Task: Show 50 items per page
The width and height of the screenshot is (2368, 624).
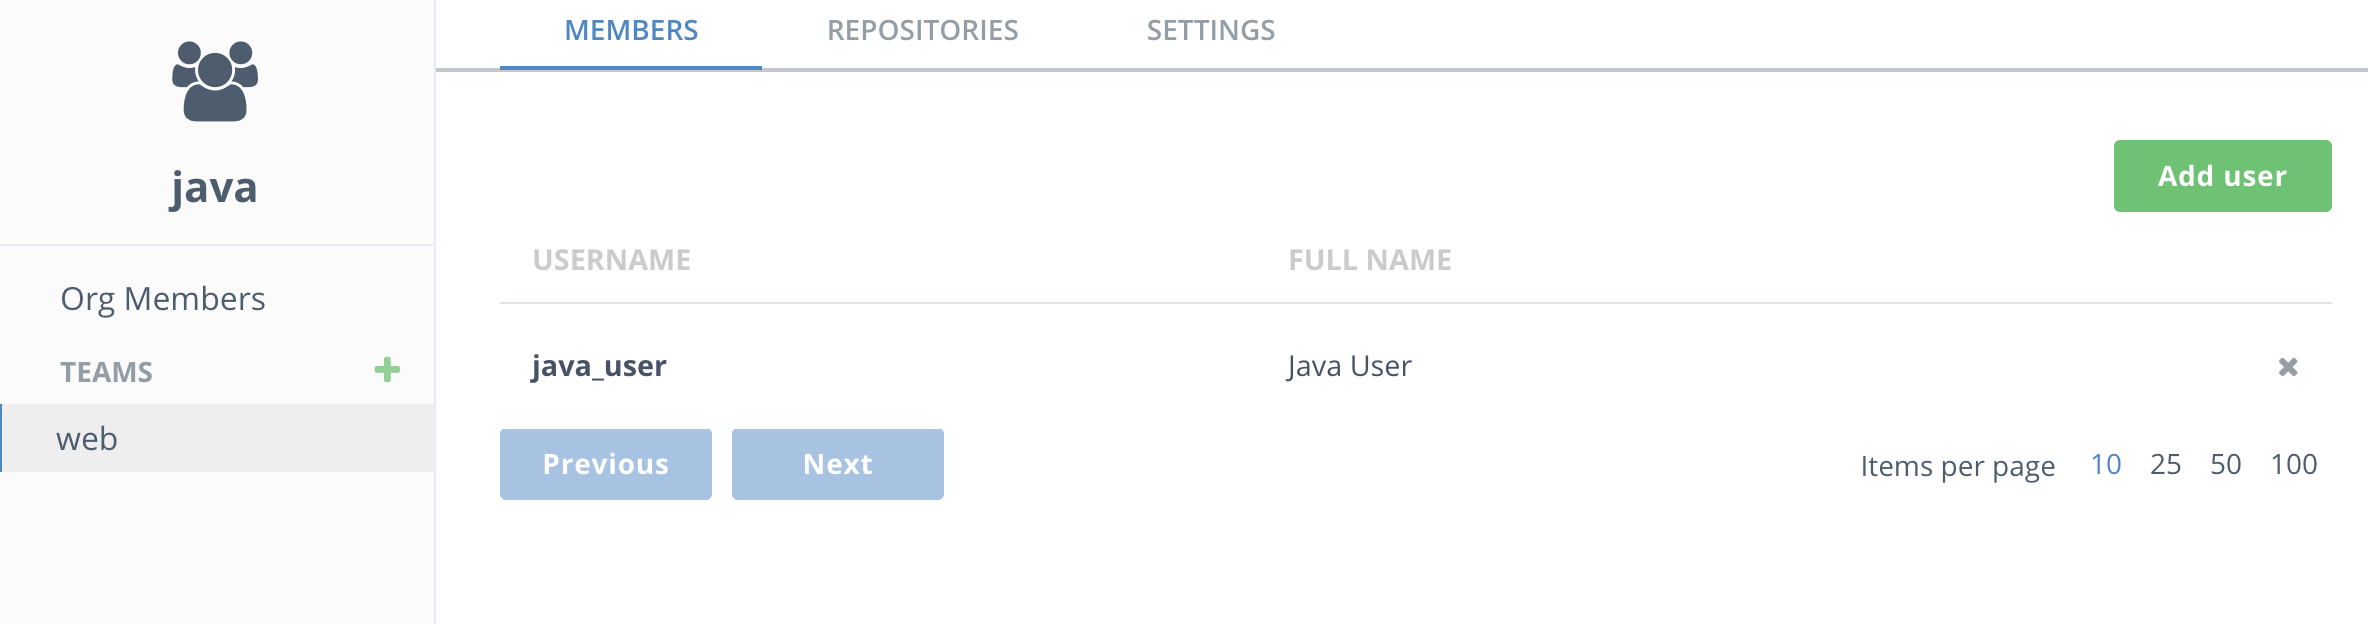Action: (2226, 464)
